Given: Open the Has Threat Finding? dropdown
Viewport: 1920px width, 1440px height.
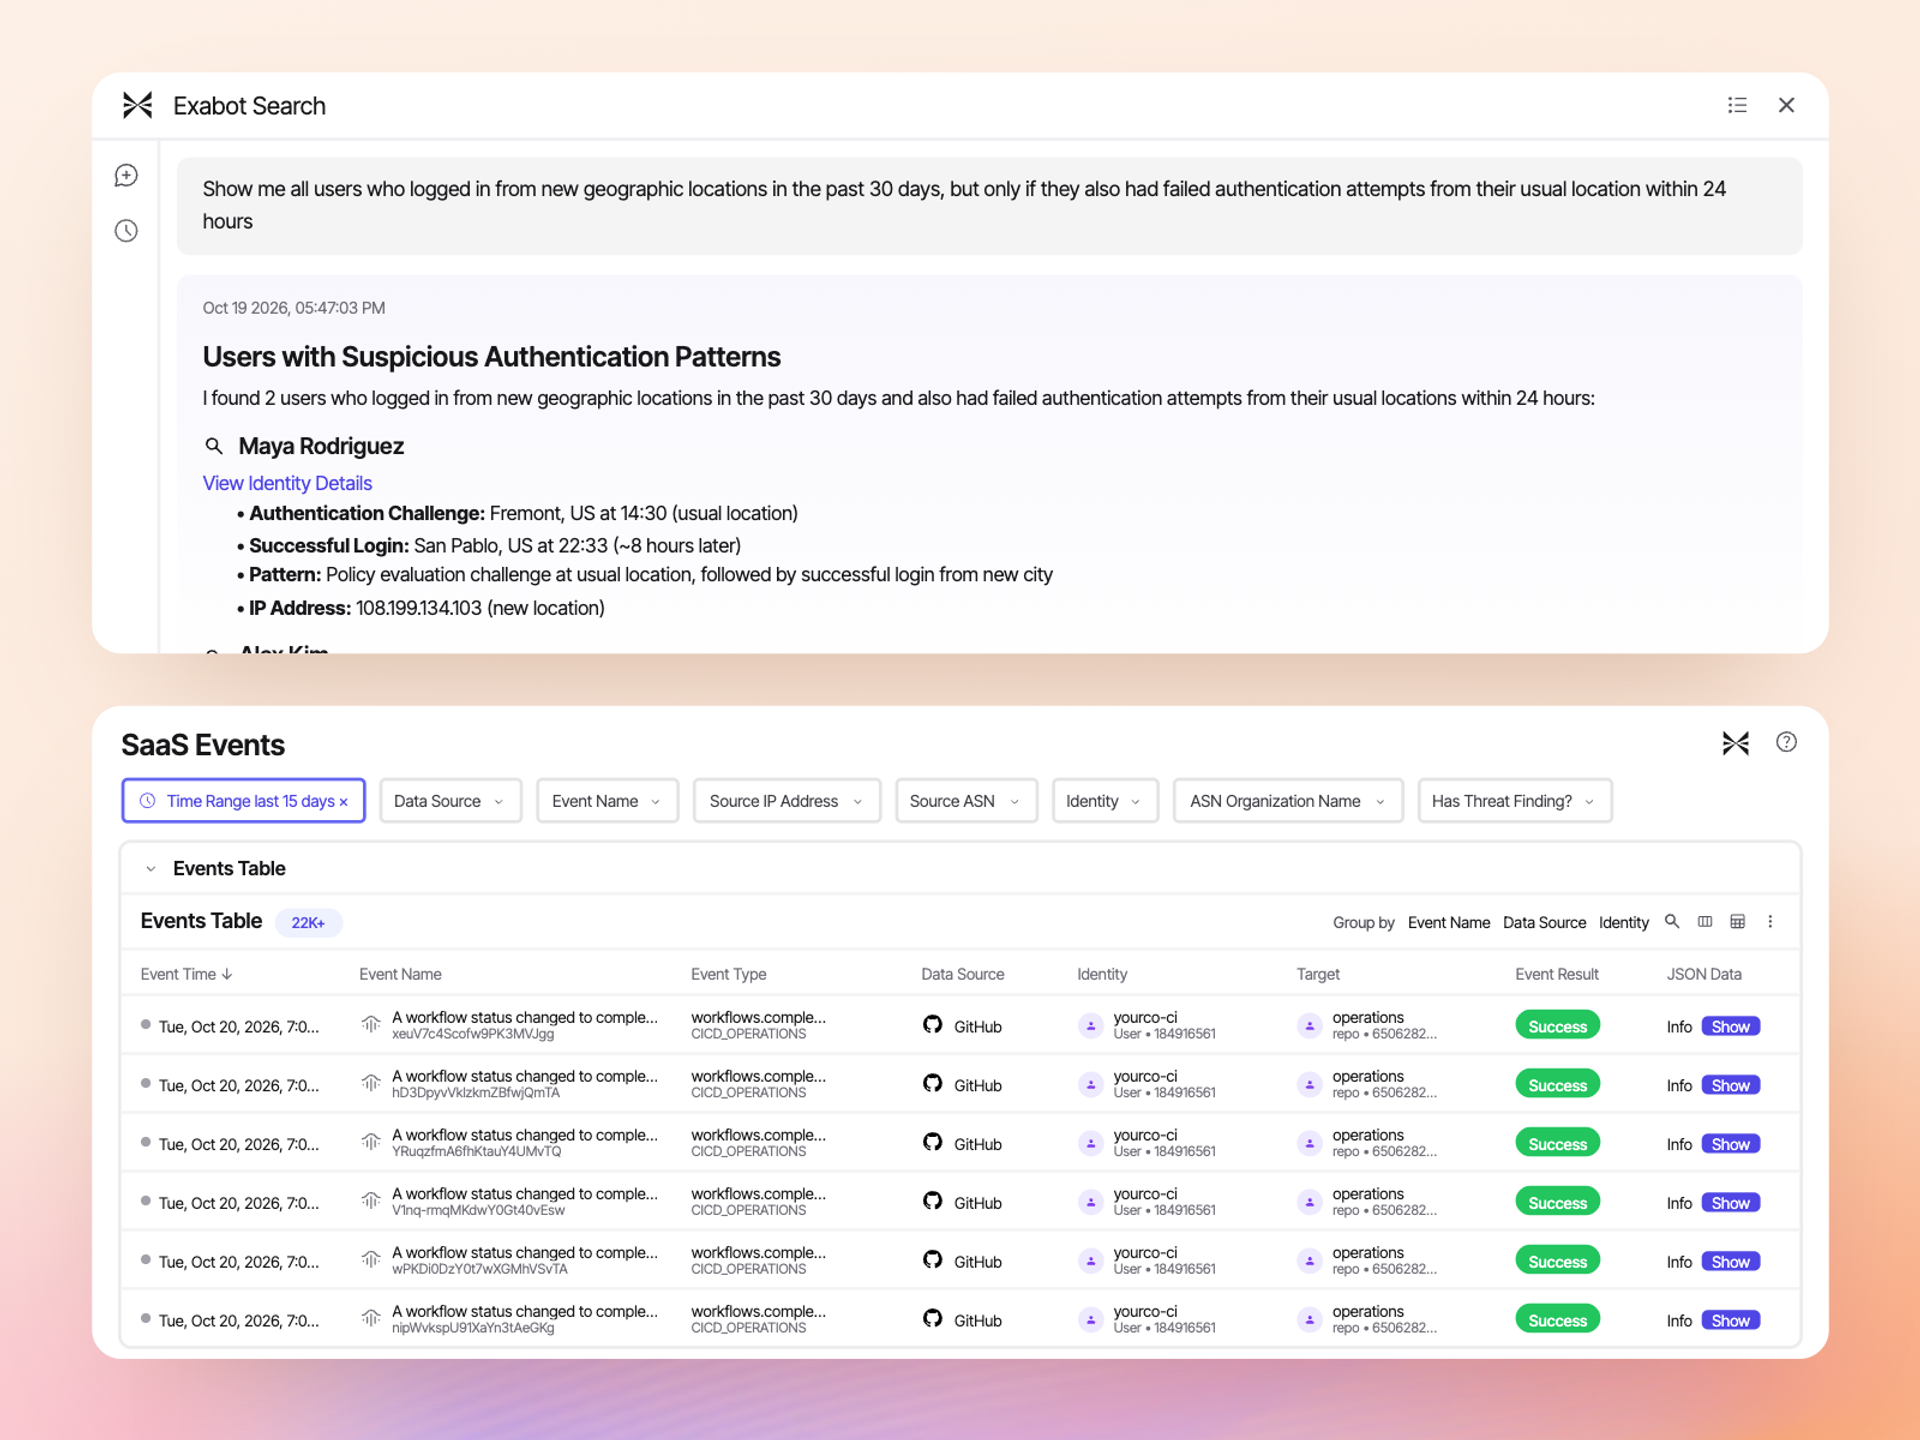Looking at the screenshot, I should (1514, 801).
